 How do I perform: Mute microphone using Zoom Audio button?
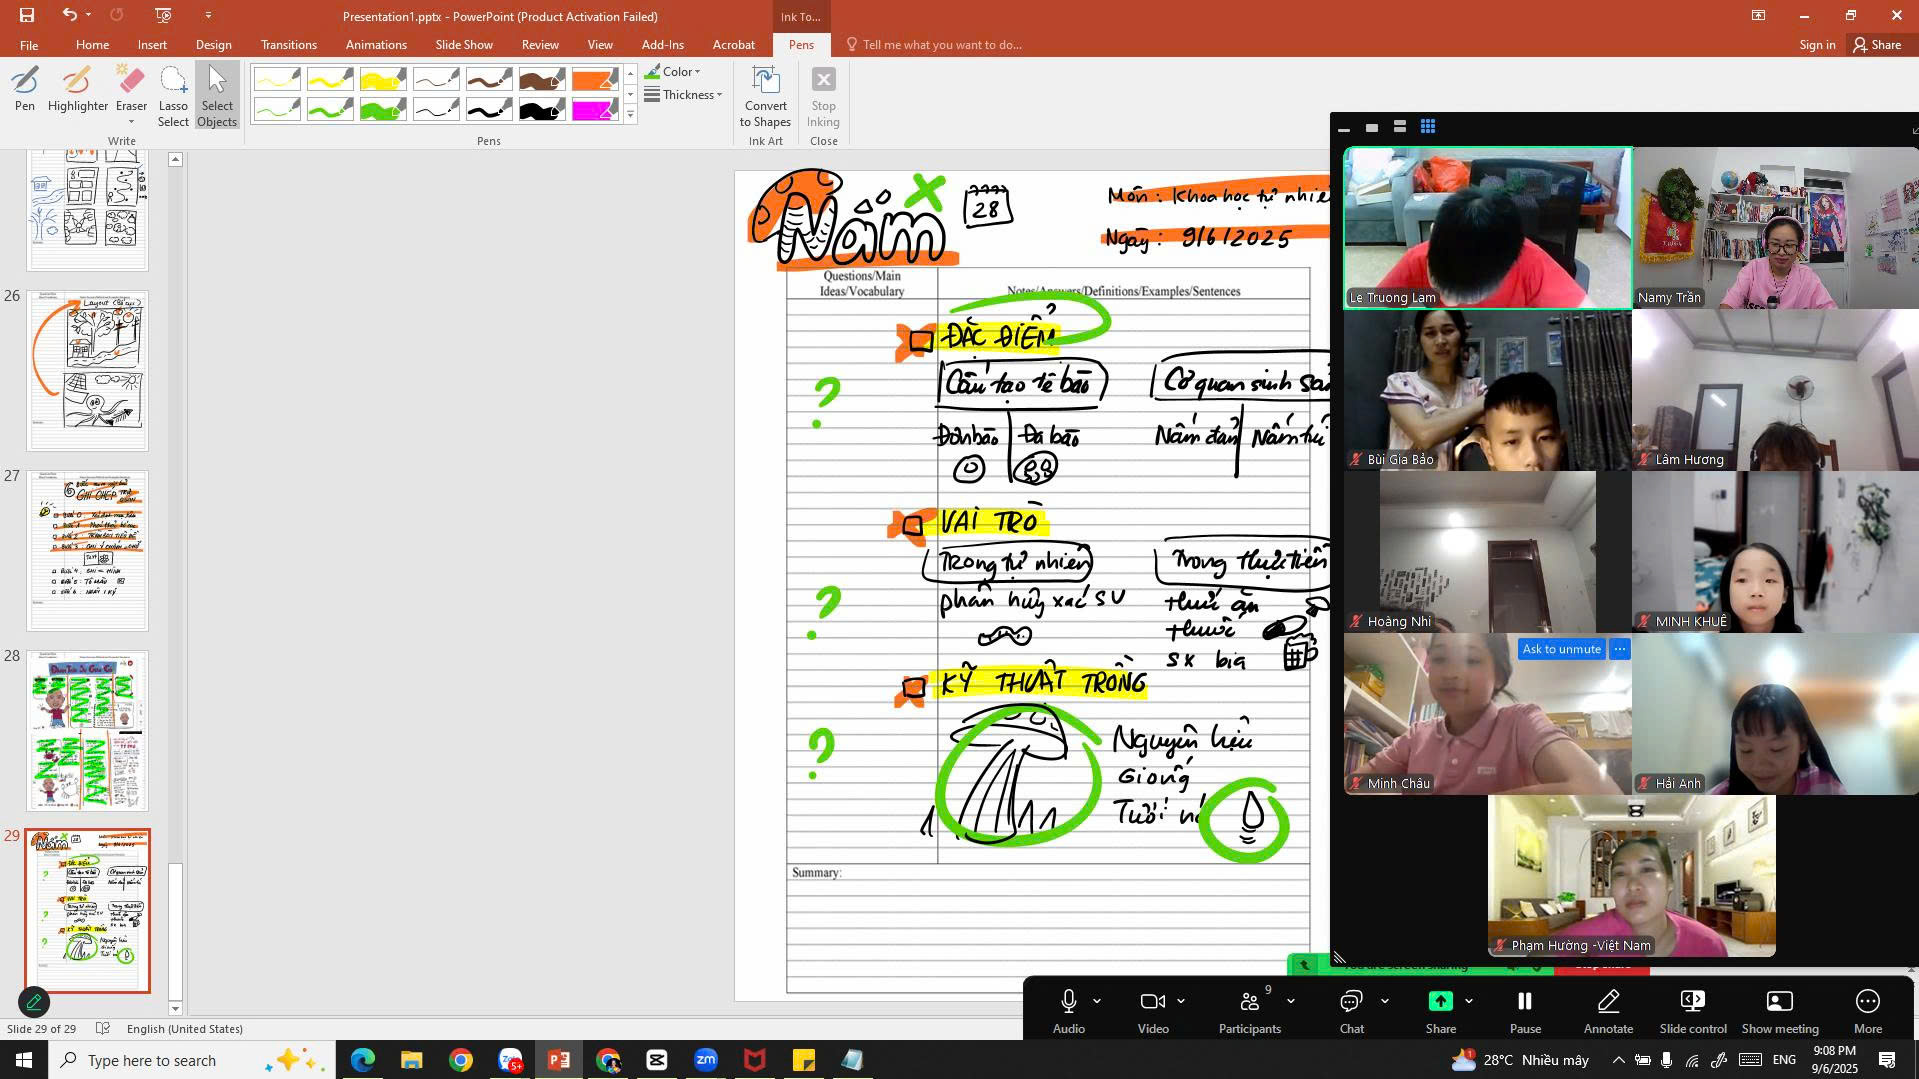pos(1068,1011)
